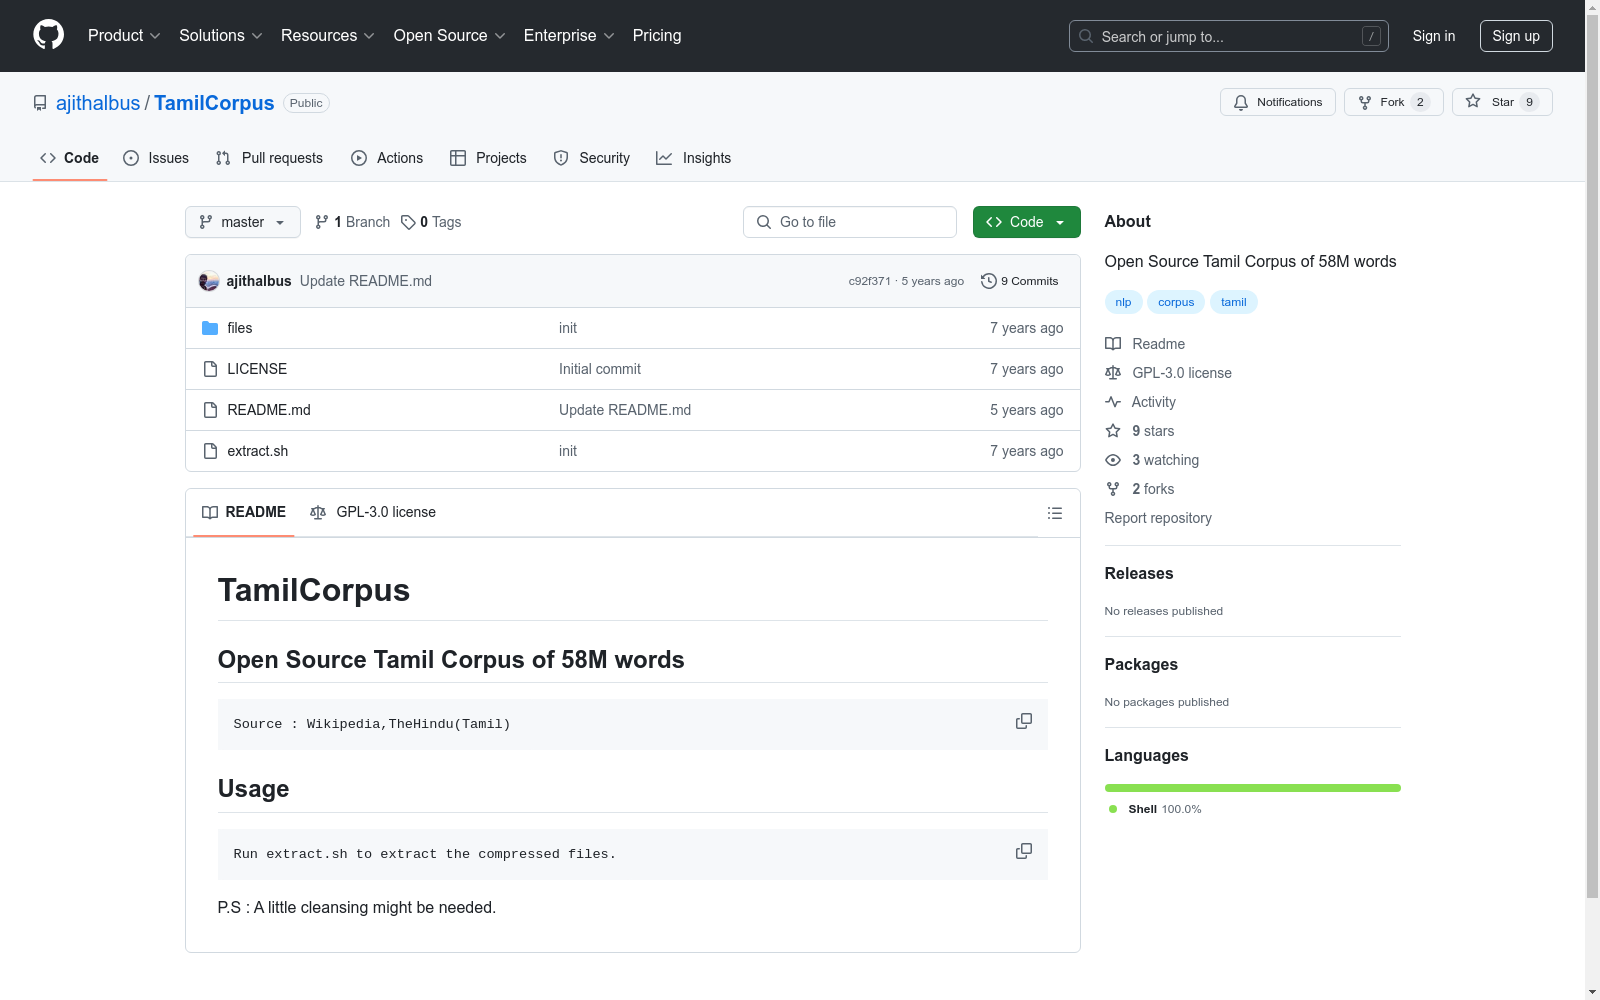
Task: Click the Releases heading link
Action: 1139,573
